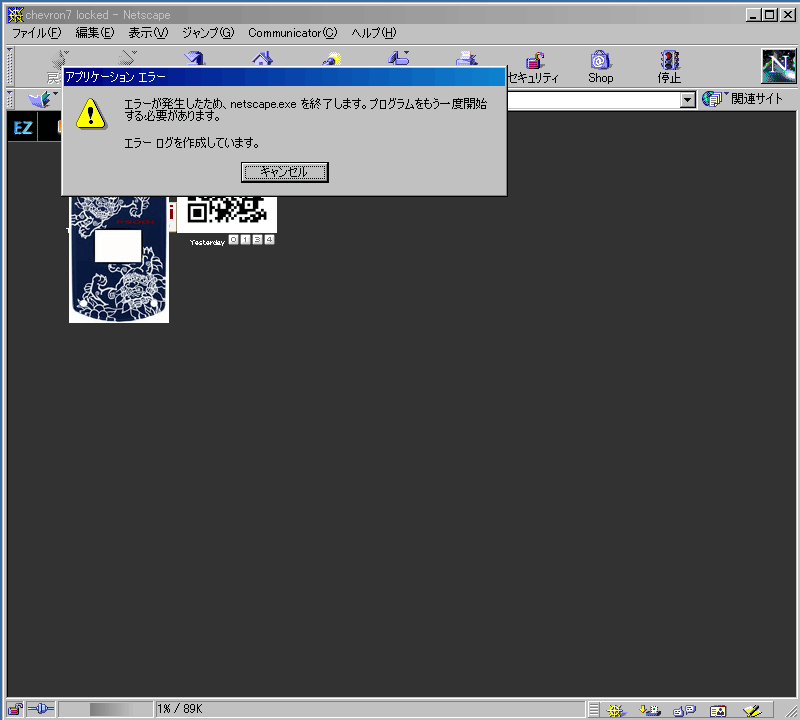The width and height of the screenshot is (800, 720).
Task: Click the blue phone cover image
Action: coord(119,259)
